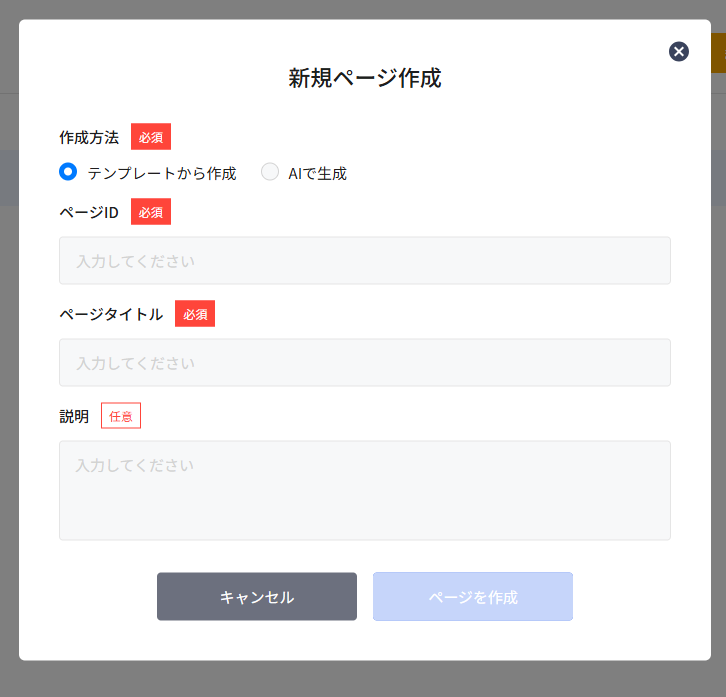The width and height of the screenshot is (726, 697).
Task: Click the orange button behind the dialog
Action: pyautogui.click(x=718, y=53)
